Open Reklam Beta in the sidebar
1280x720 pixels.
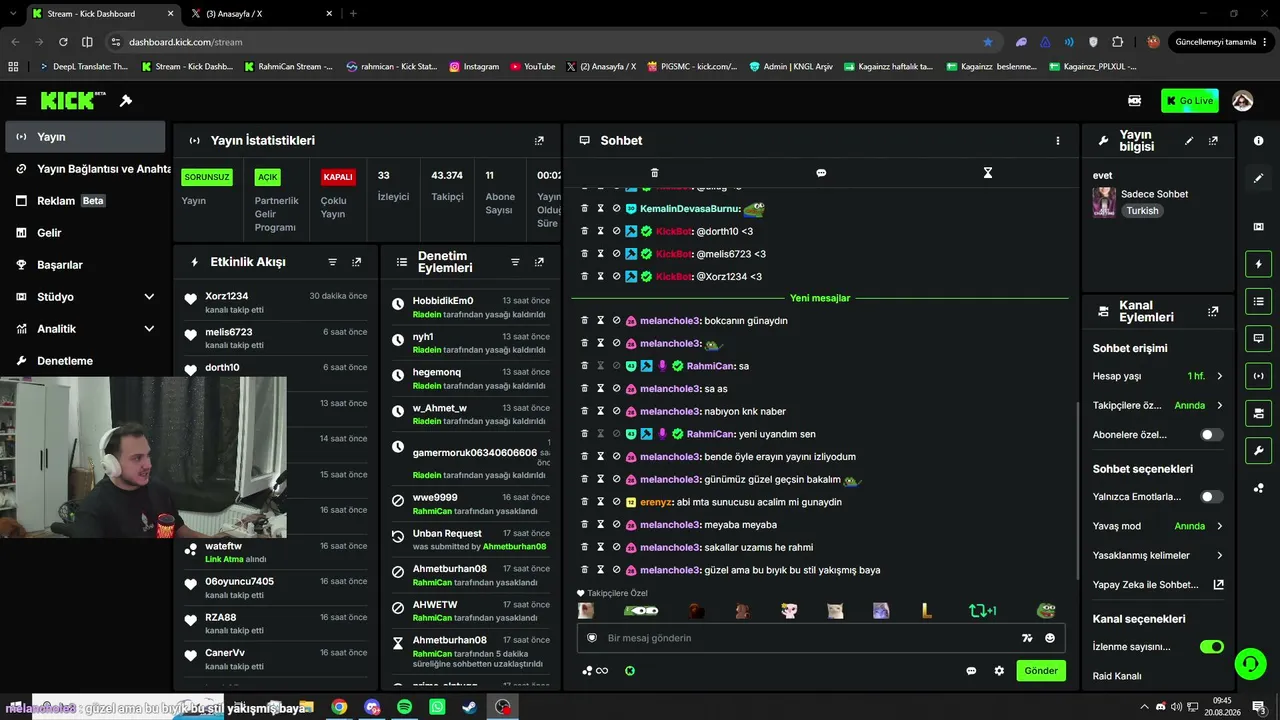click(84, 201)
